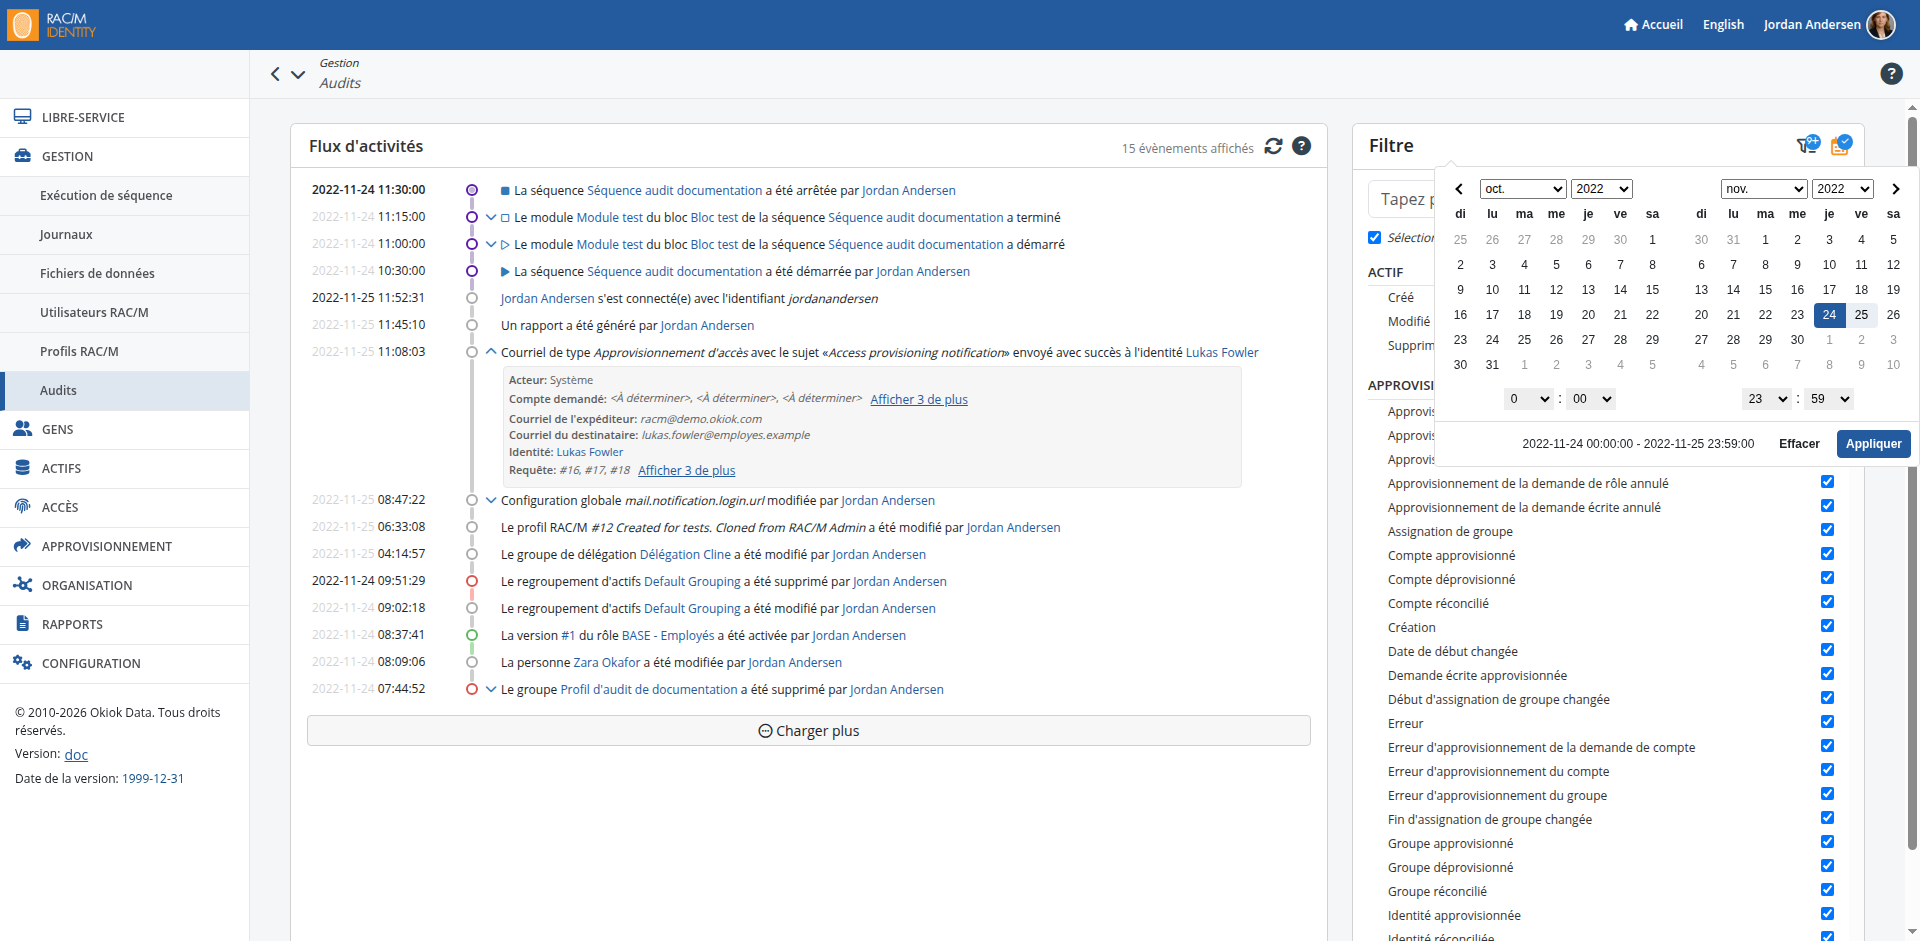Uncheck the Erreur filter checkbox

tap(1827, 722)
